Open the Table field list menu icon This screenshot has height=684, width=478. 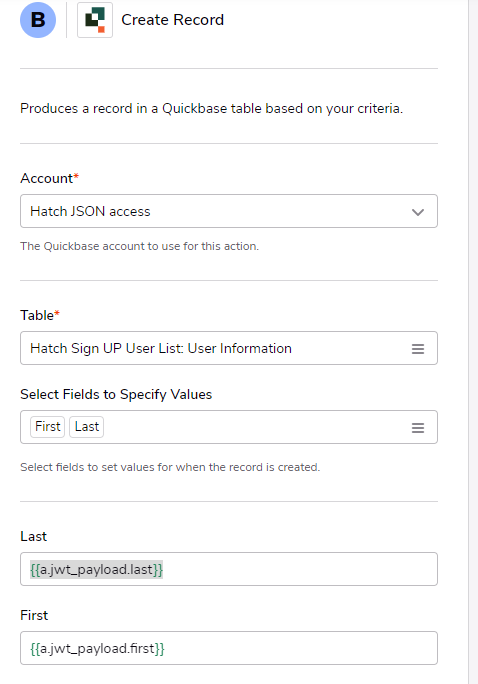[418, 349]
